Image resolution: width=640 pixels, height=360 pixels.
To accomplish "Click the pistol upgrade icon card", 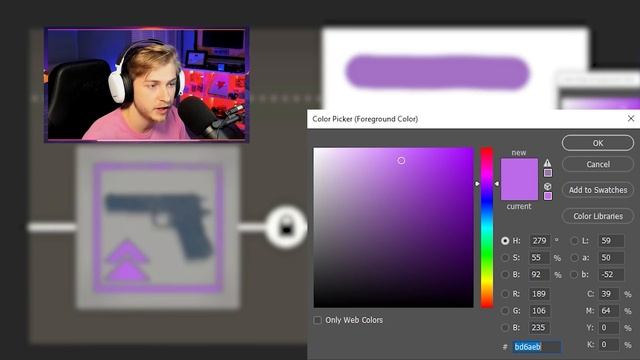I will point(158,227).
